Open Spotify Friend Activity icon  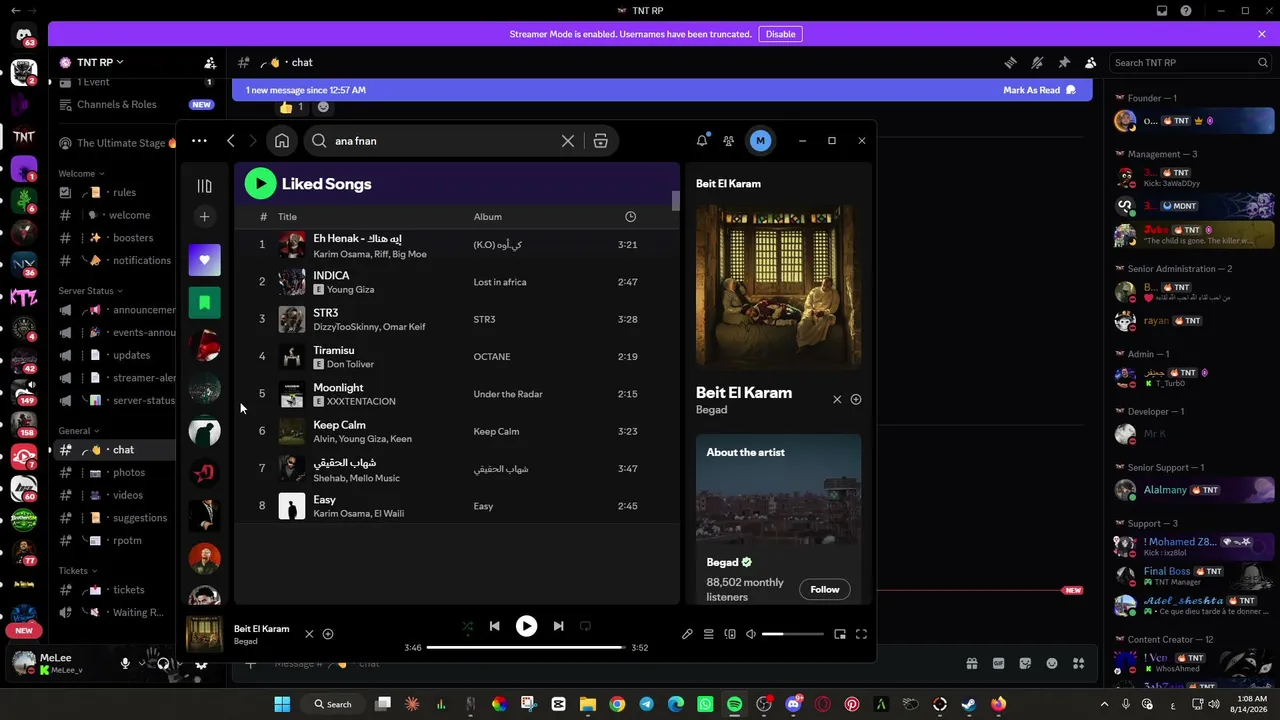point(729,141)
